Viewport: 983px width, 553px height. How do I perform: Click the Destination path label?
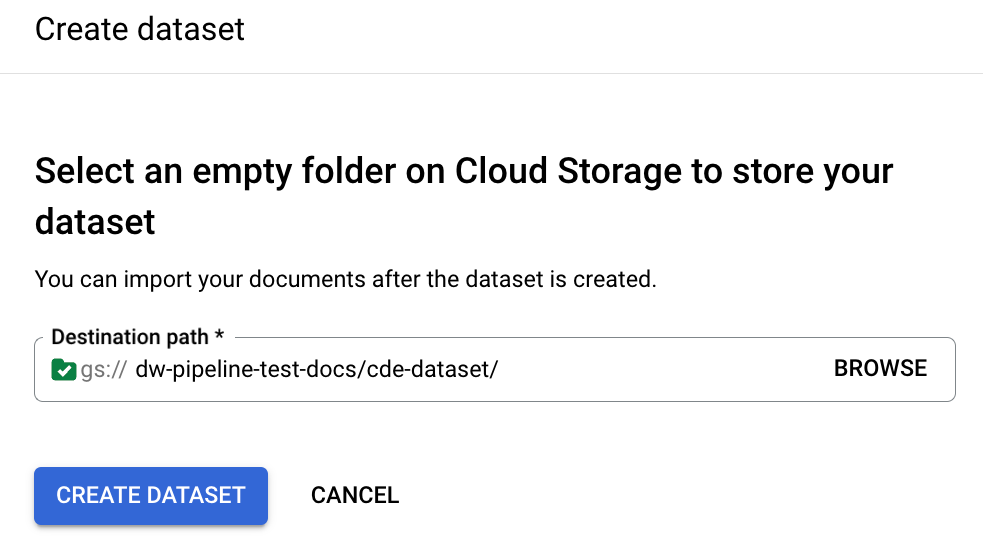130,337
